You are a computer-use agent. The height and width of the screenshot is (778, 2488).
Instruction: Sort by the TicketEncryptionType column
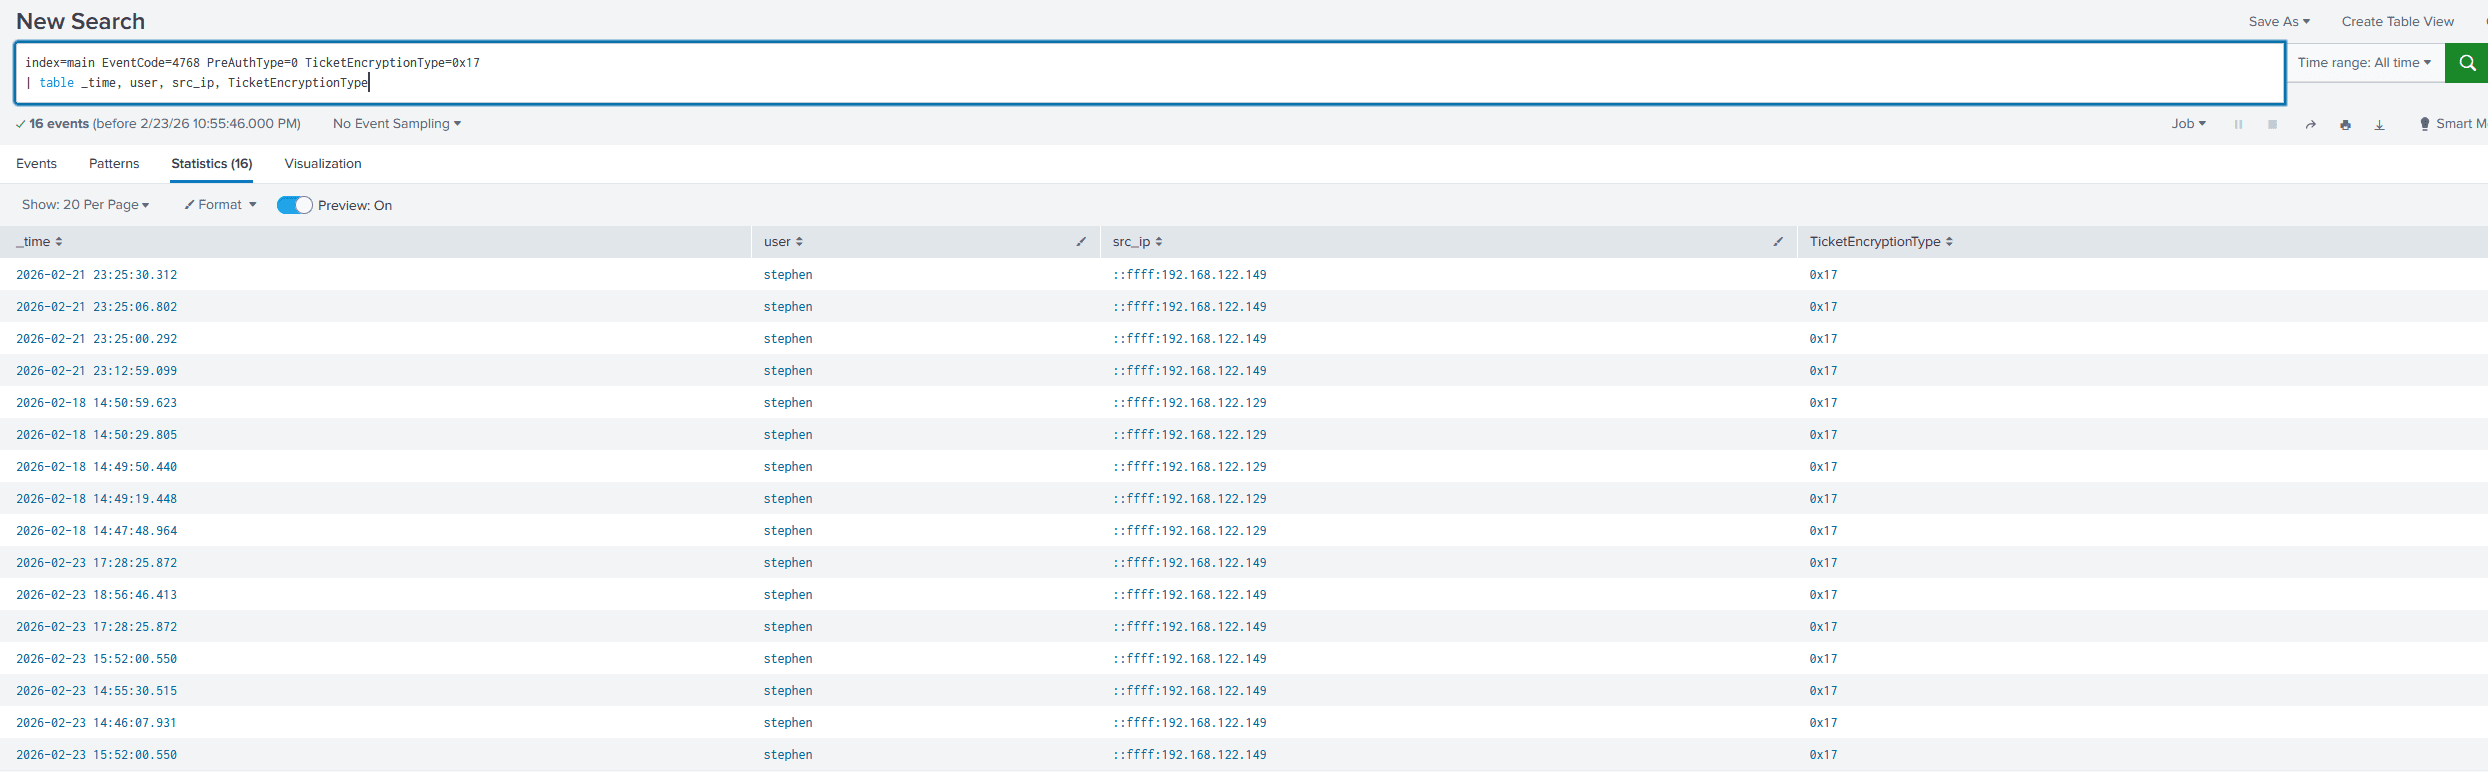[1880, 242]
